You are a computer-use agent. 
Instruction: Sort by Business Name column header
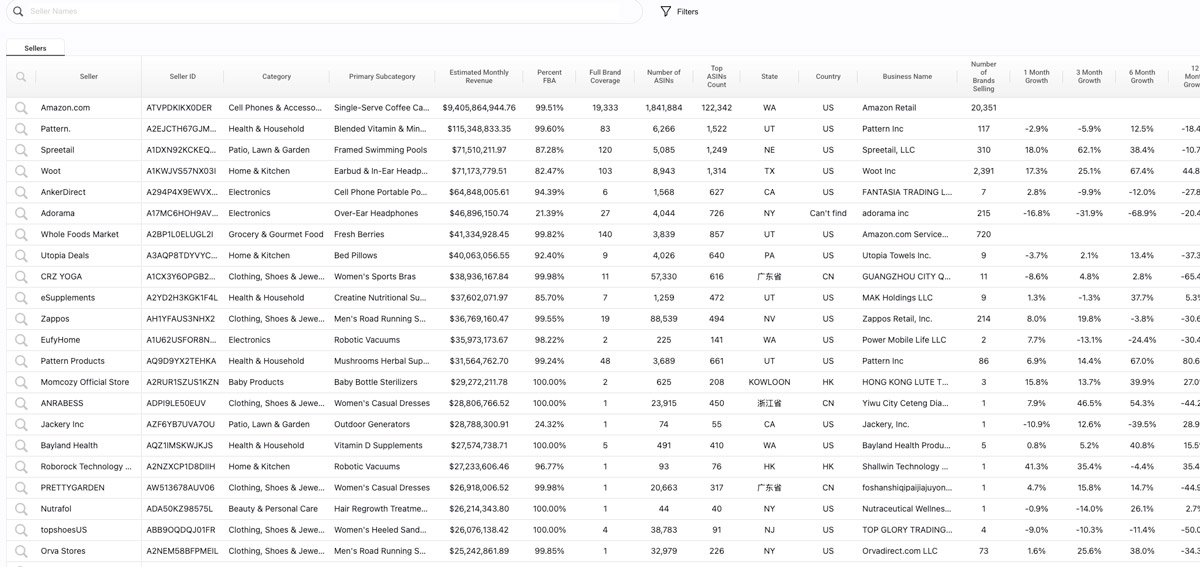pyautogui.click(x=908, y=77)
